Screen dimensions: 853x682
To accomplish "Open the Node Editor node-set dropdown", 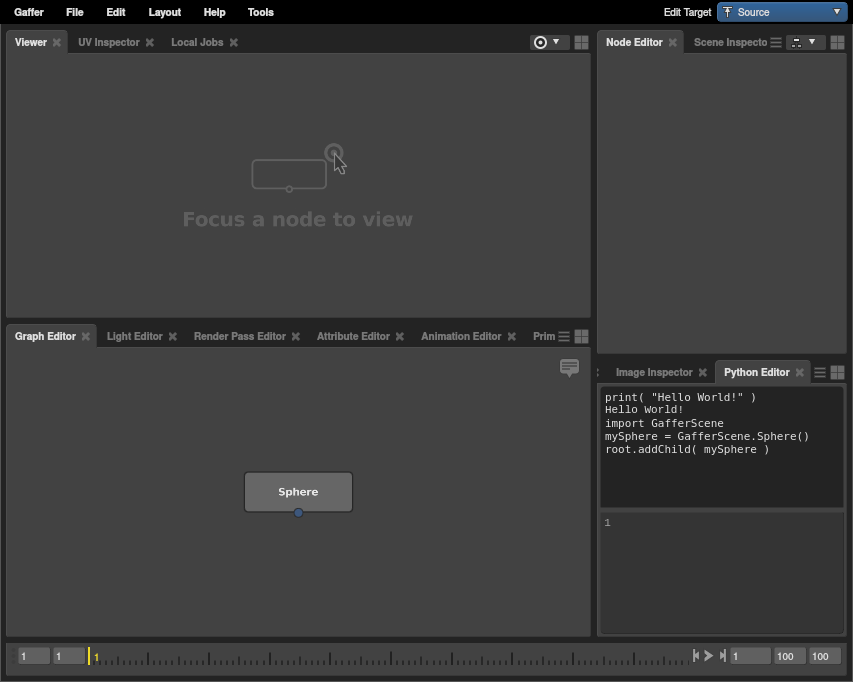I will 804,42.
